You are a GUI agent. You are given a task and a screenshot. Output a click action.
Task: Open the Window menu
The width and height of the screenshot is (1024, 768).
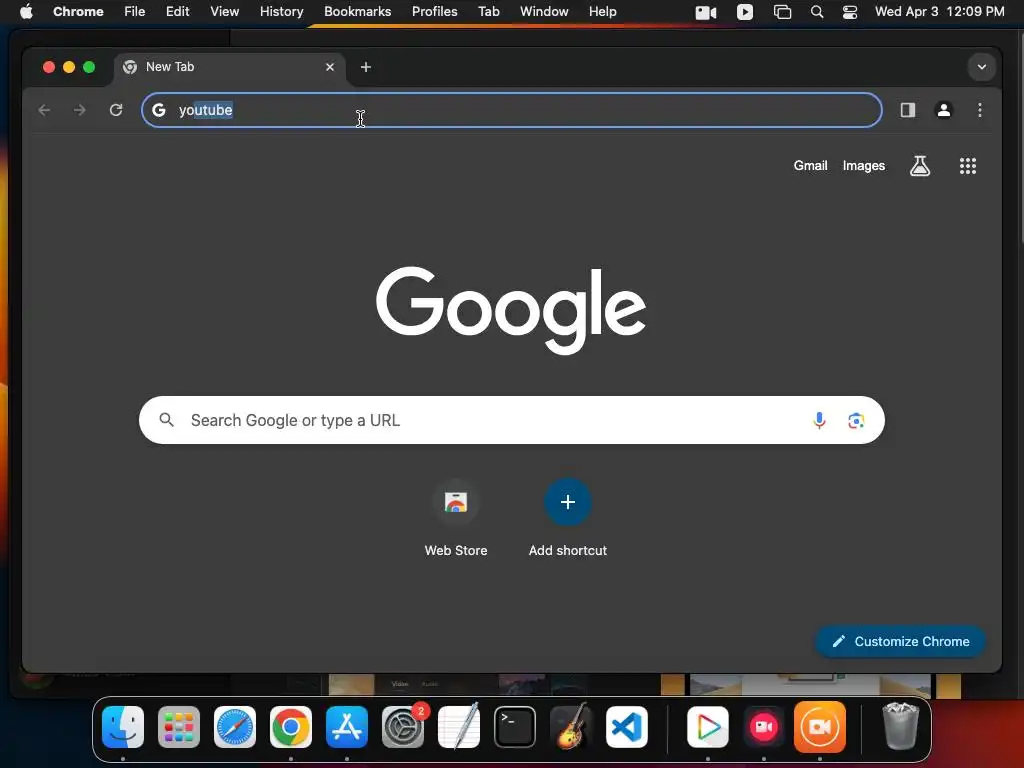(x=544, y=12)
